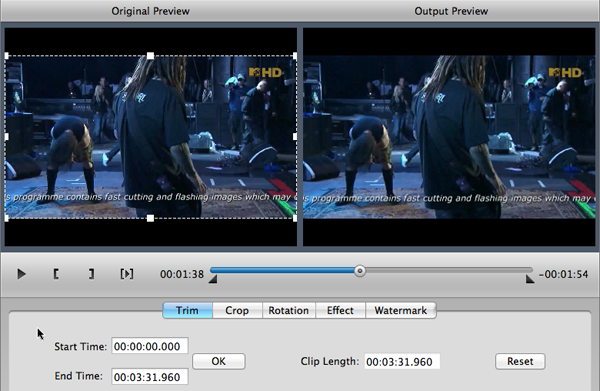
Task: Click the bottom-right crop corner handle
Action: pyautogui.click(x=295, y=218)
